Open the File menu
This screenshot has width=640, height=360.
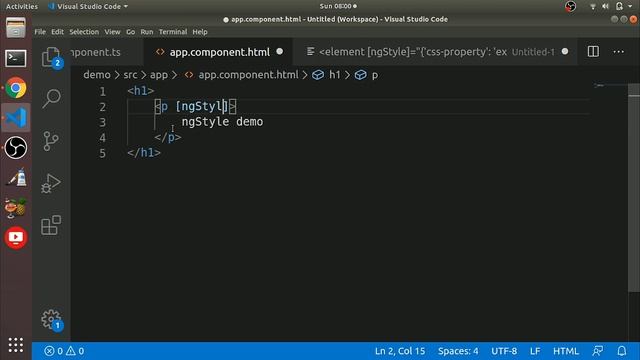click(x=40, y=32)
